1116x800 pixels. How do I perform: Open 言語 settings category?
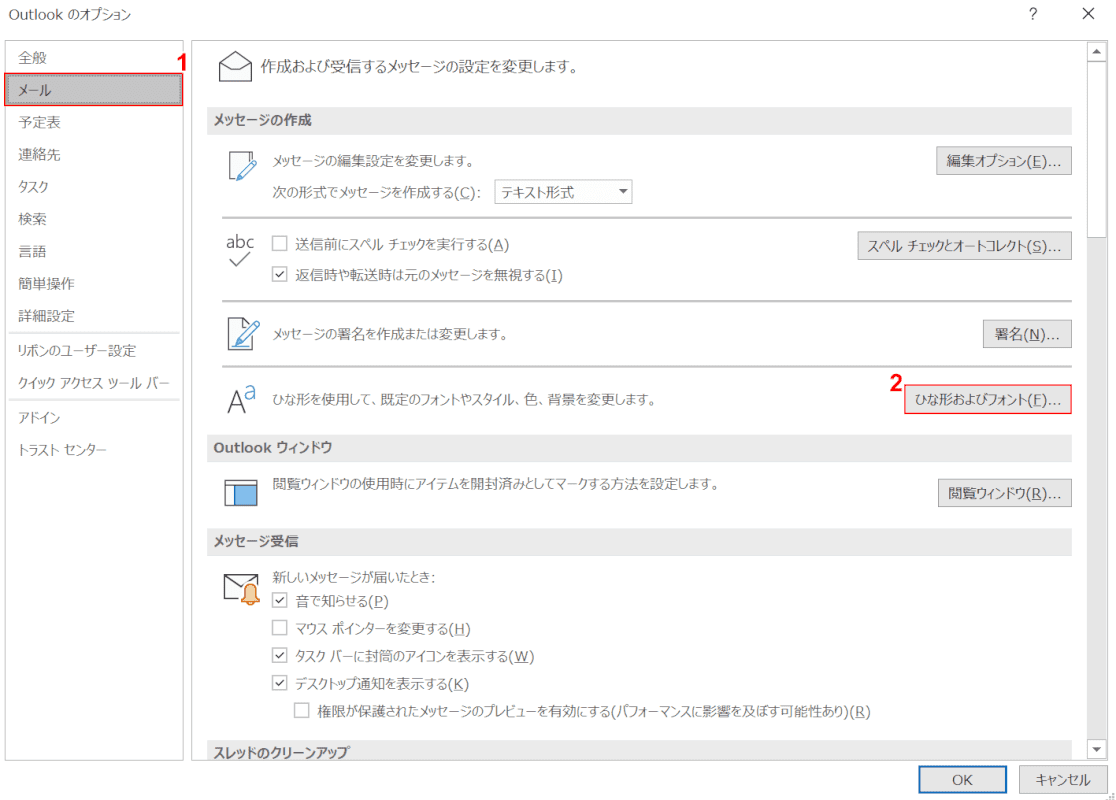pos(94,251)
